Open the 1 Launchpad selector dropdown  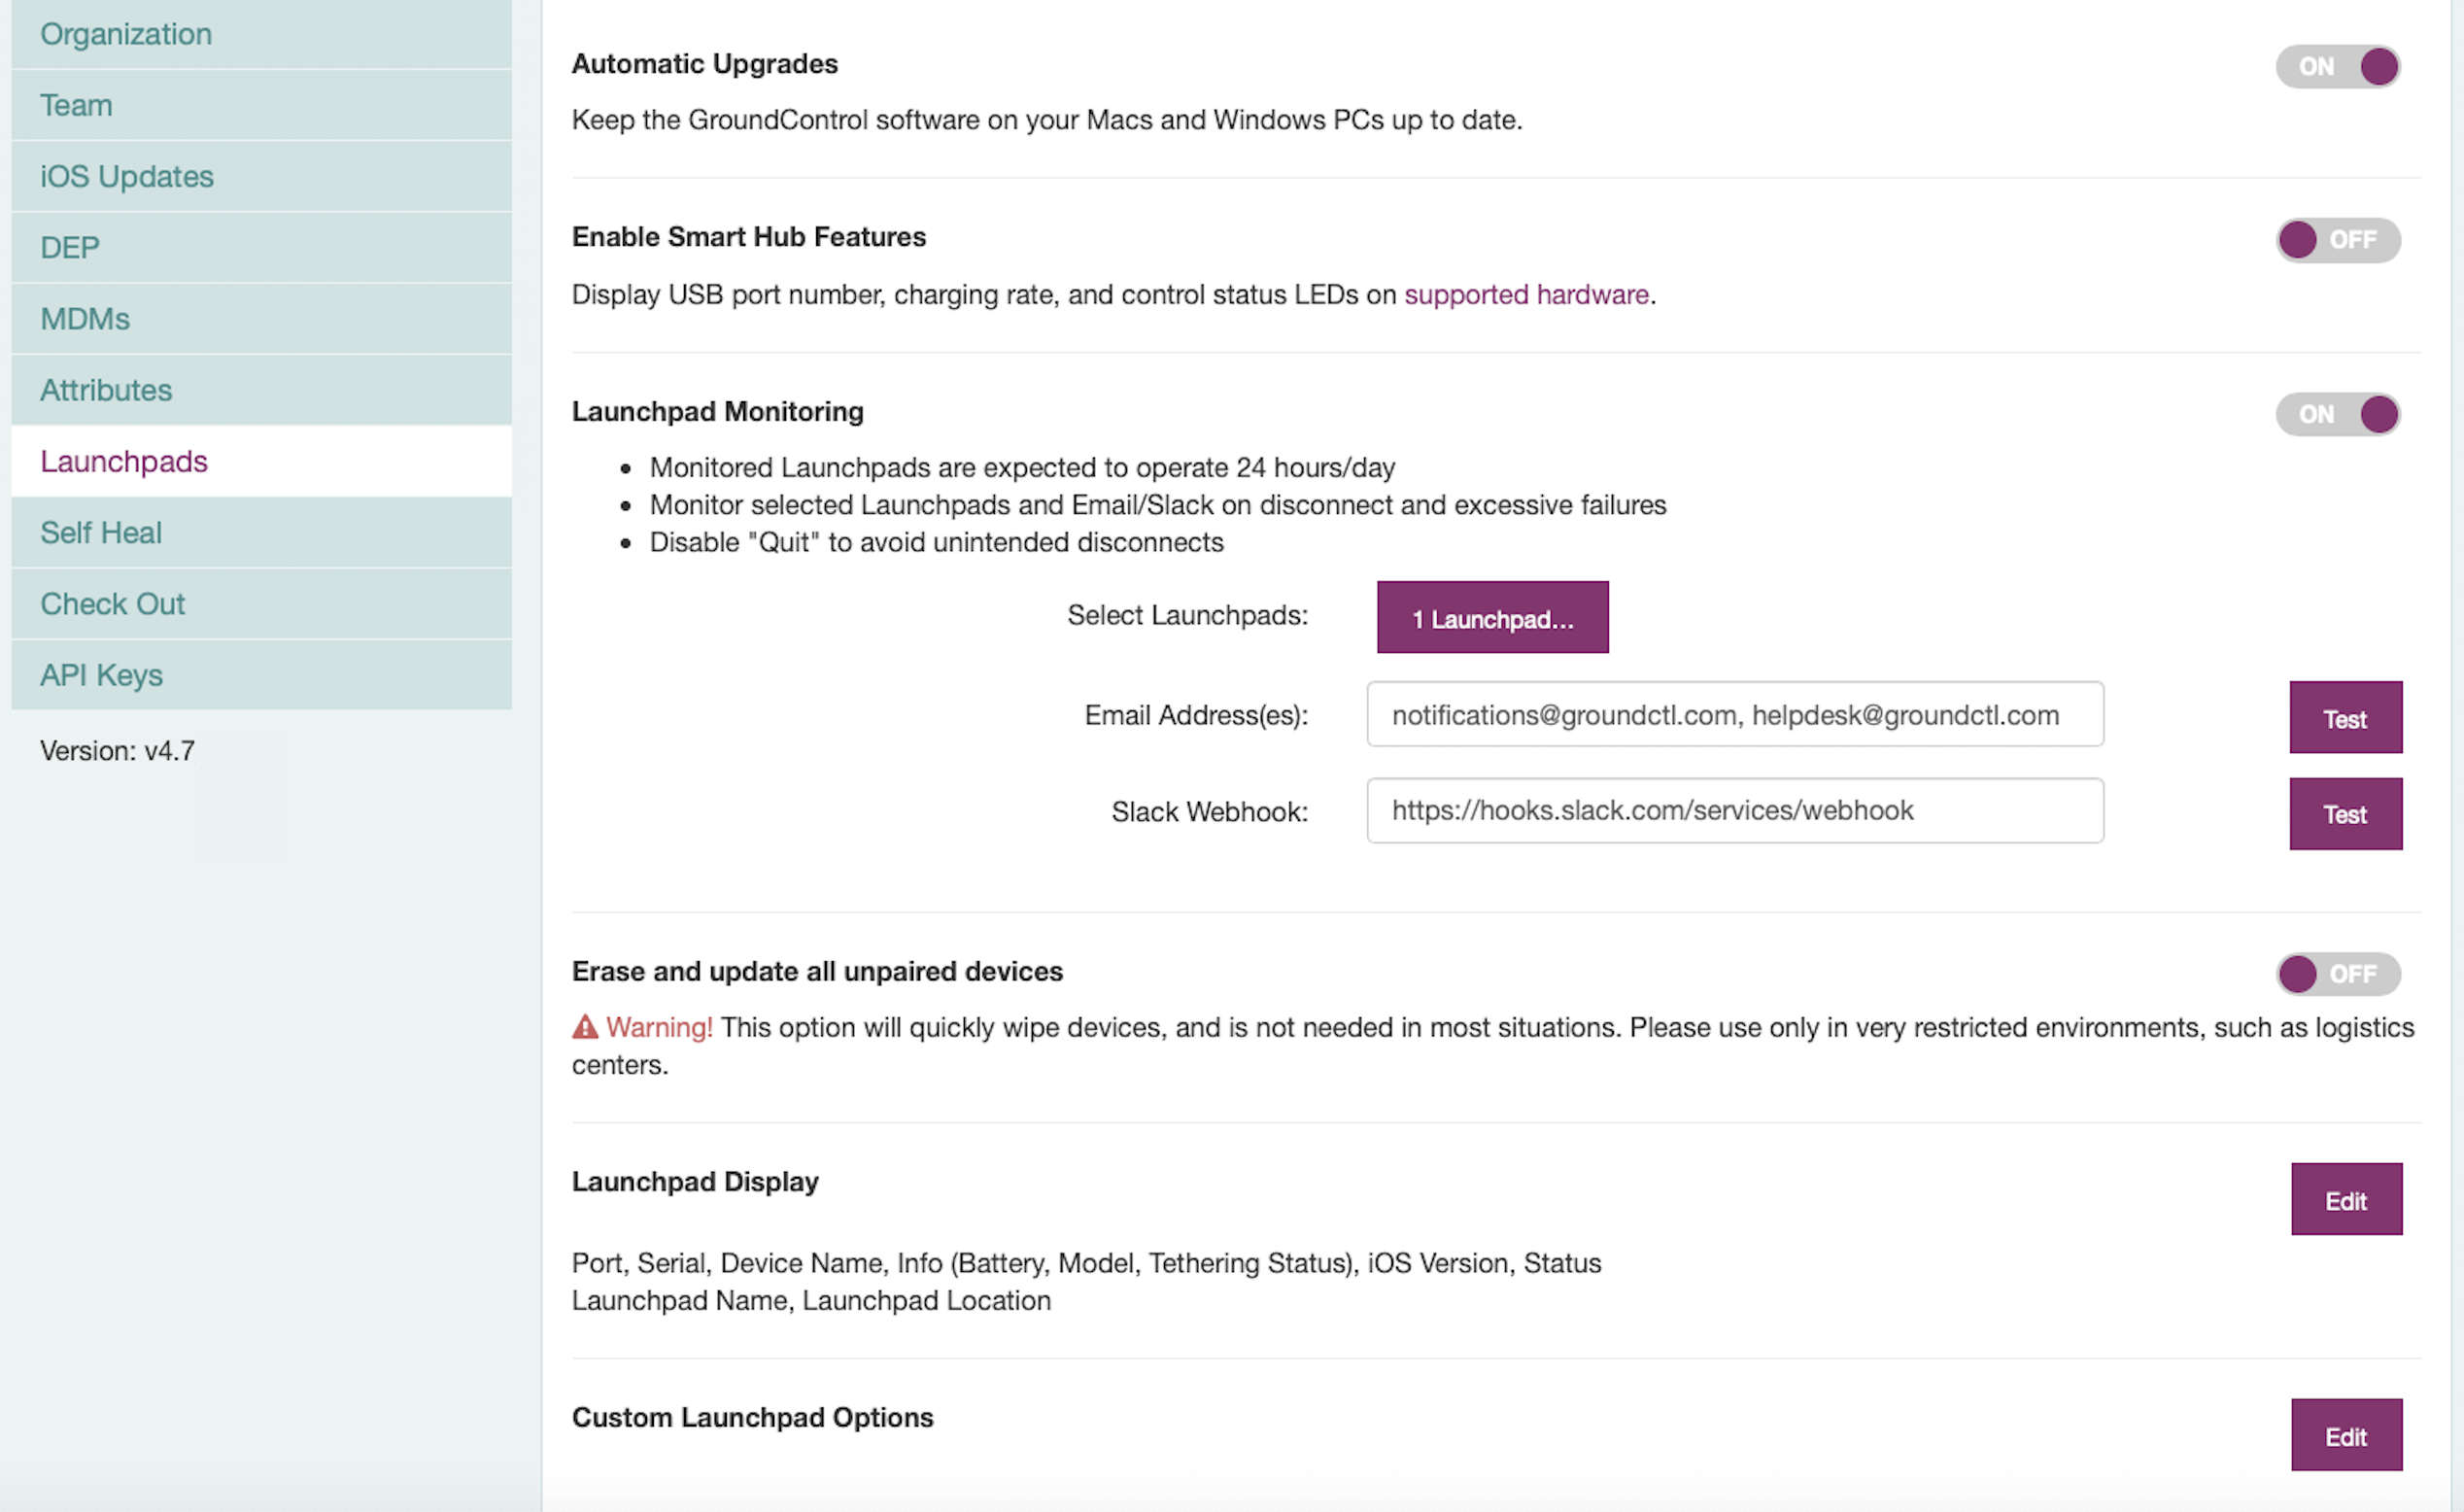[x=1492, y=618]
